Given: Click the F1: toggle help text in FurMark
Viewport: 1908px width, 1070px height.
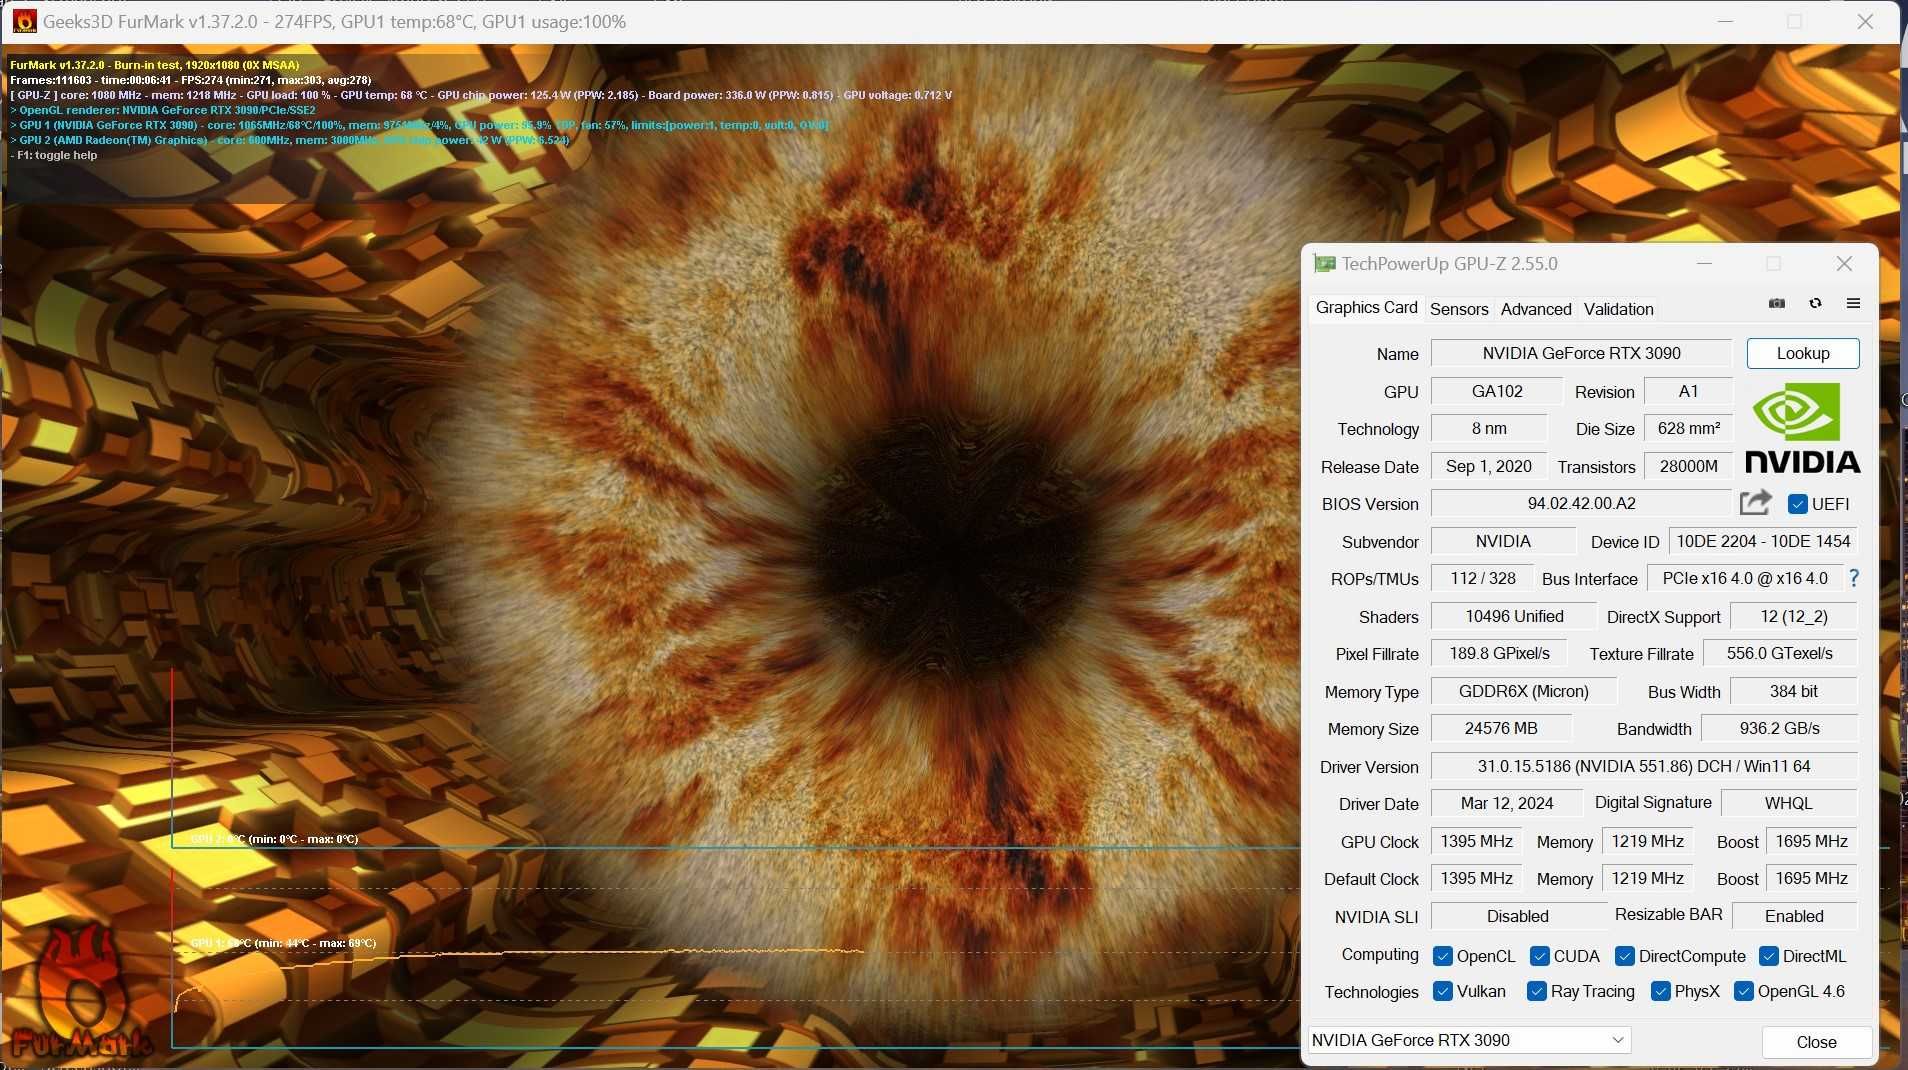Looking at the screenshot, I should (54, 155).
